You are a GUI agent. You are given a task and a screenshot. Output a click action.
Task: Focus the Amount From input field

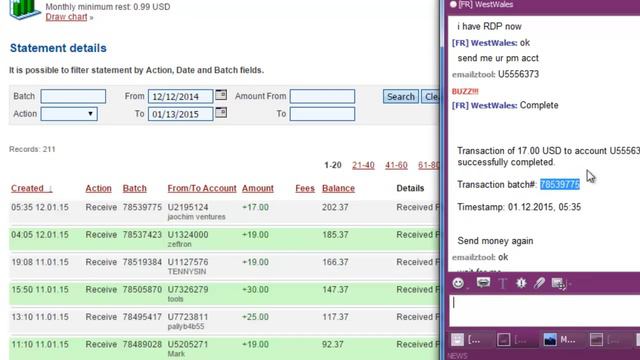click(x=322, y=96)
